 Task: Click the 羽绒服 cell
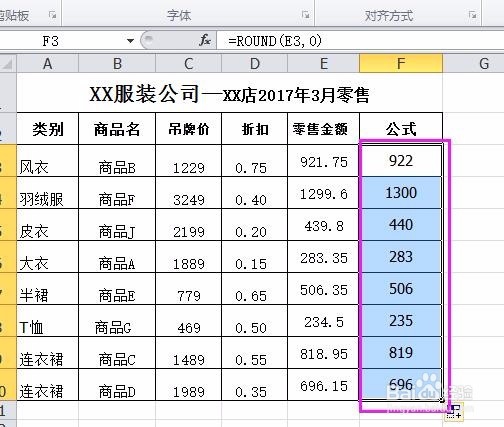point(48,193)
